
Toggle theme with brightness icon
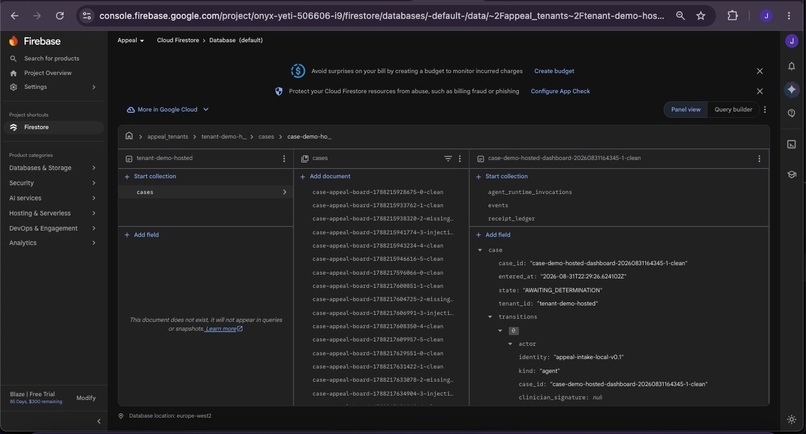pos(792,420)
